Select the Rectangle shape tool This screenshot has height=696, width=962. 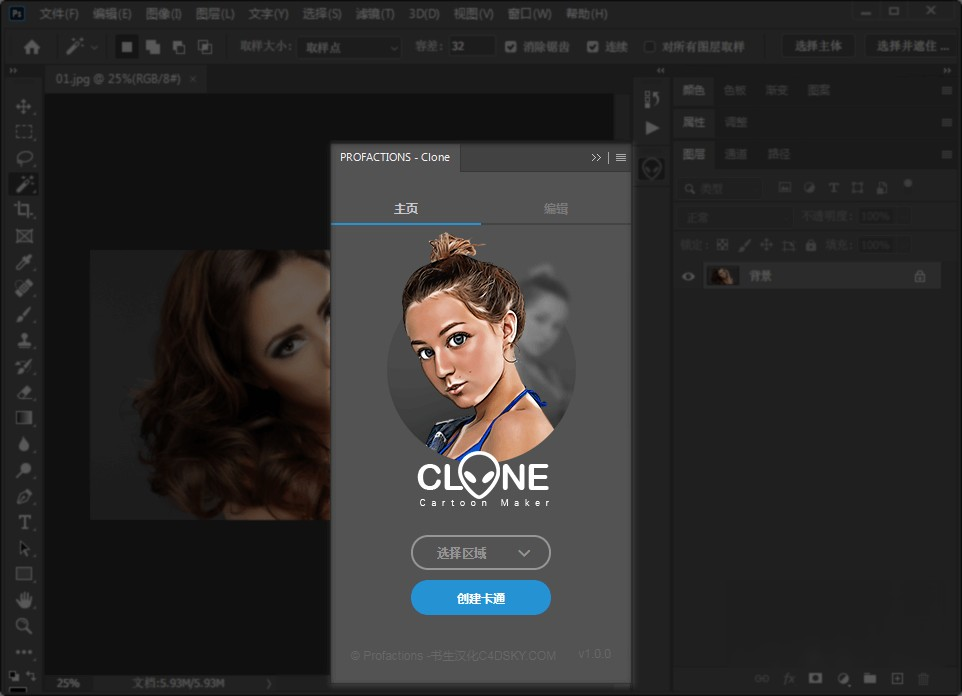click(x=24, y=574)
